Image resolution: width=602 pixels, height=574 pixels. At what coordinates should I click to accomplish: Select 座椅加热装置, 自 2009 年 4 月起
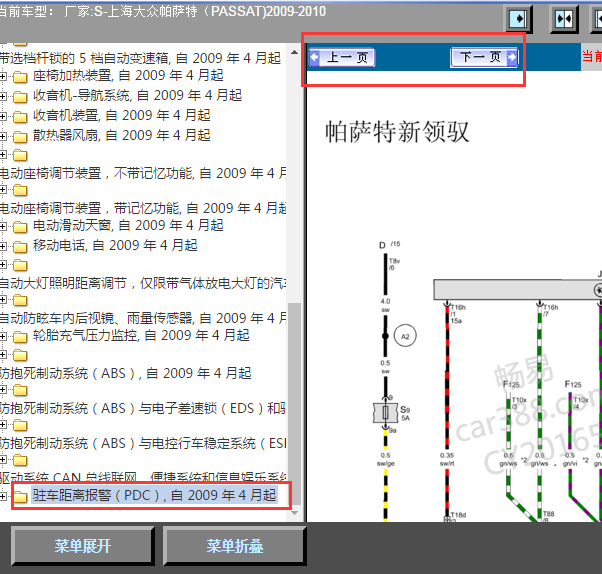128,75
